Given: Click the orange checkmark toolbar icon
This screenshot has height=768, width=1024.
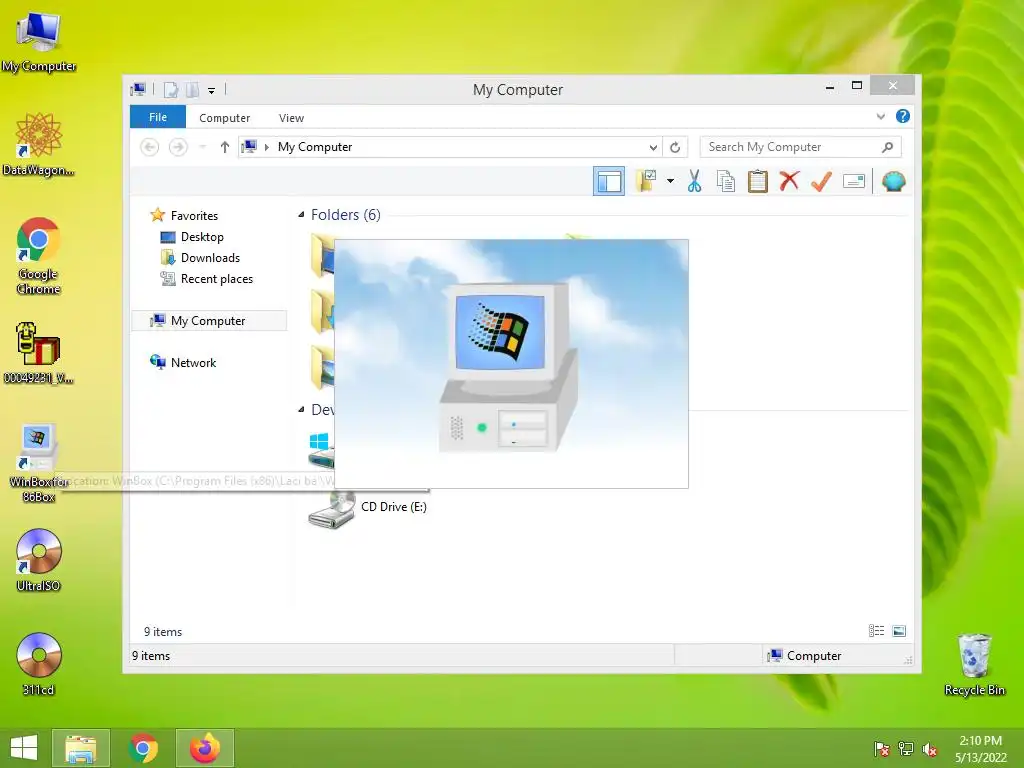Looking at the screenshot, I should pyautogui.click(x=822, y=181).
